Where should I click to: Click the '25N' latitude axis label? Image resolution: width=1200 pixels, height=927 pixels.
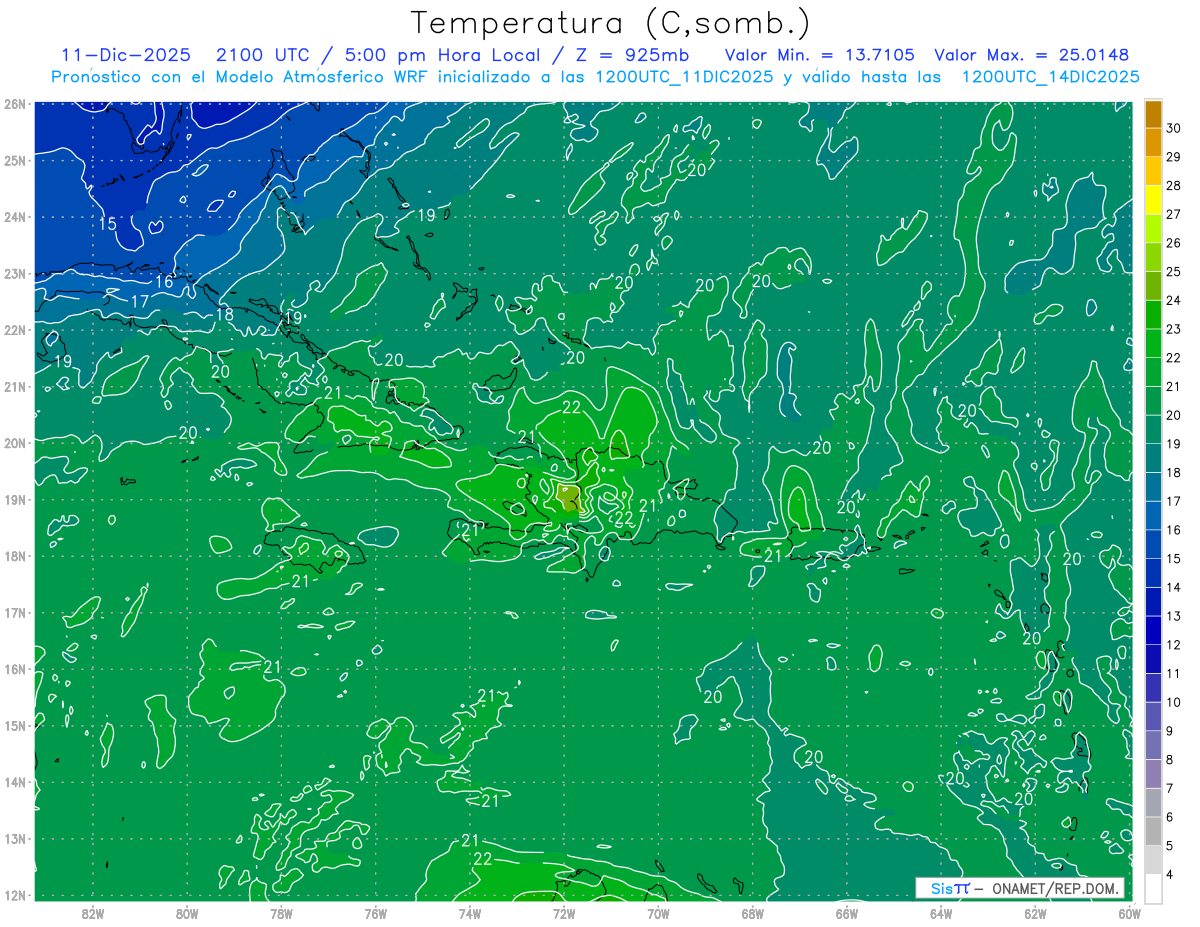point(14,160)
